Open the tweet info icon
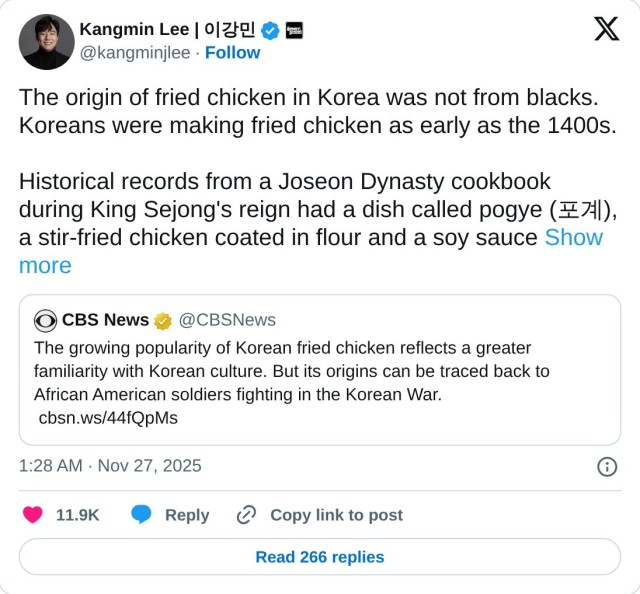 [606, 466]
